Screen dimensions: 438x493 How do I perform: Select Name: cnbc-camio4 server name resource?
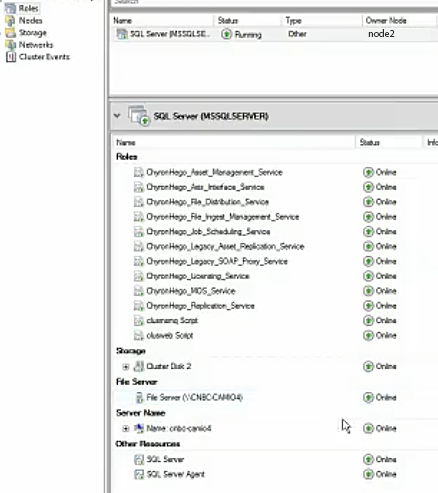tap(179, 428)
